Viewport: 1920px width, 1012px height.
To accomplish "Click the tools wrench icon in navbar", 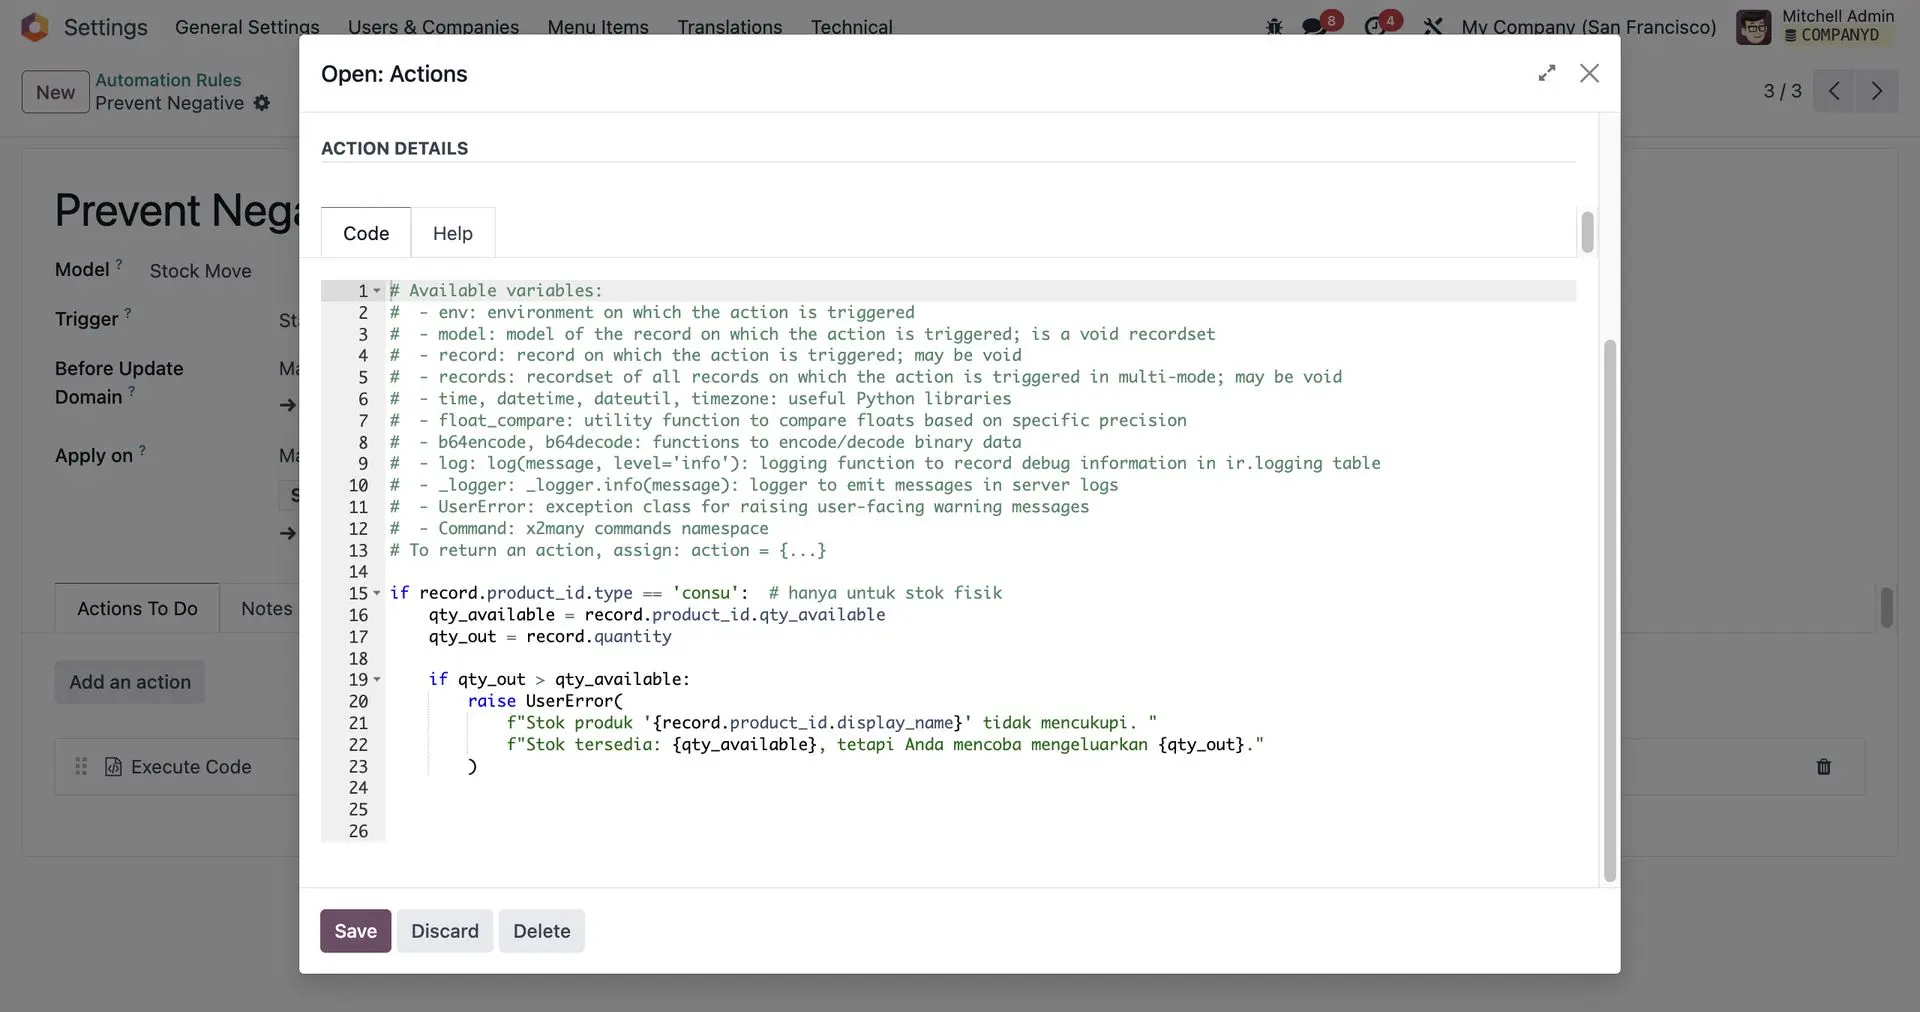I will click(x=1433, y=27).
